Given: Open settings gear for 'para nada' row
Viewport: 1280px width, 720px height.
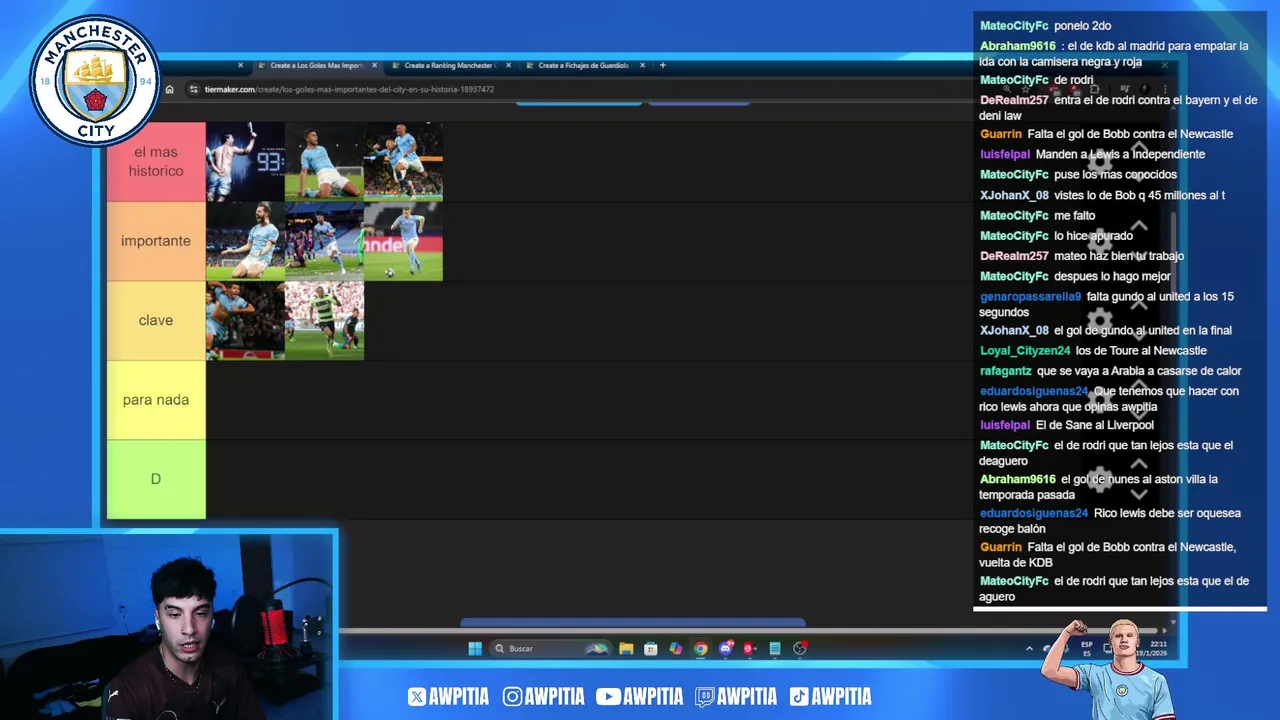Looking at the screenshot, I should point(1099,400).
